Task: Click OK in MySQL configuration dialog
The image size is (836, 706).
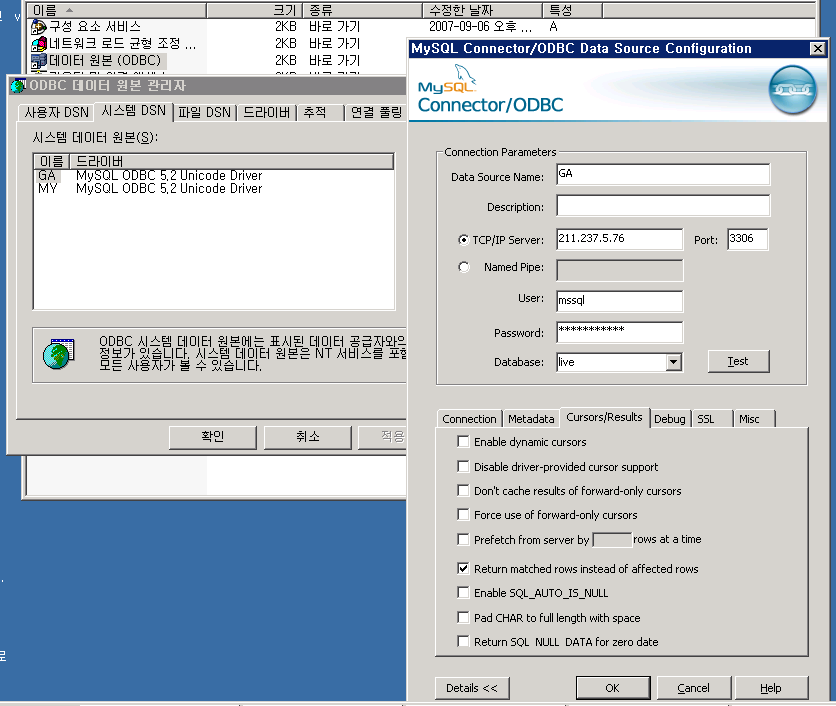Action: pos(613,688)
